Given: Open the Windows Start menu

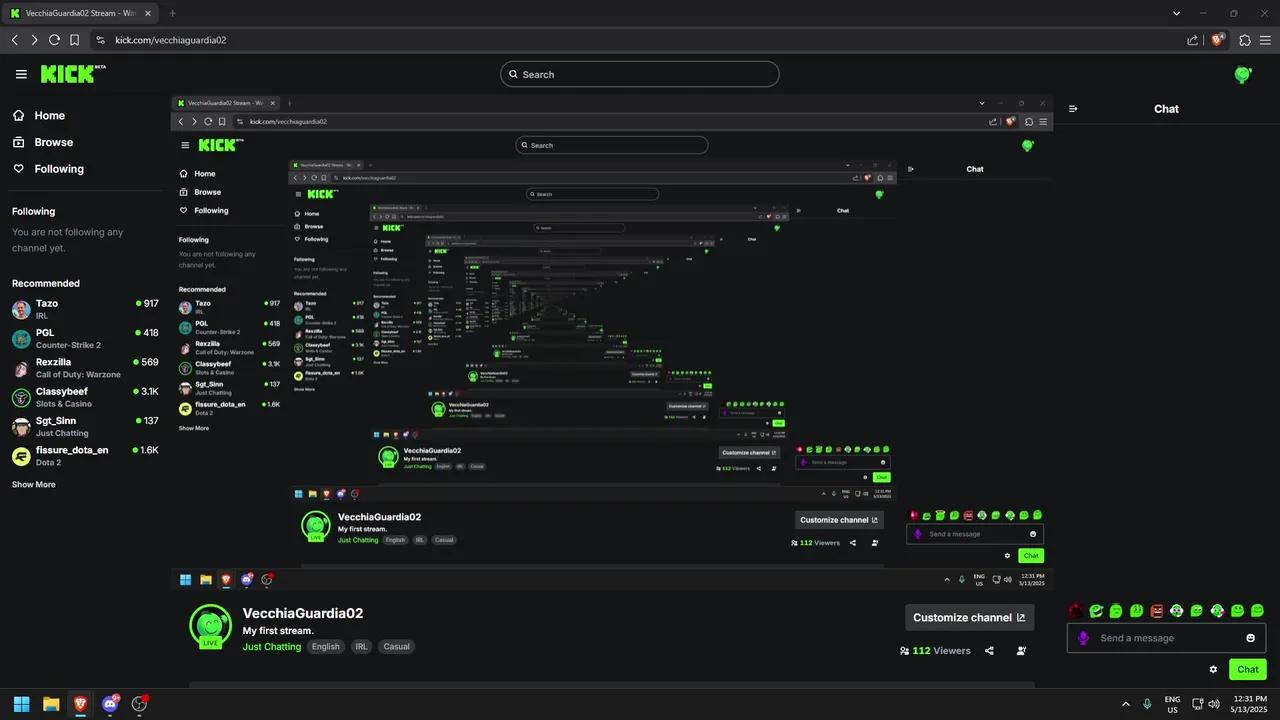Looking at the screenshot, I should 21,704.
